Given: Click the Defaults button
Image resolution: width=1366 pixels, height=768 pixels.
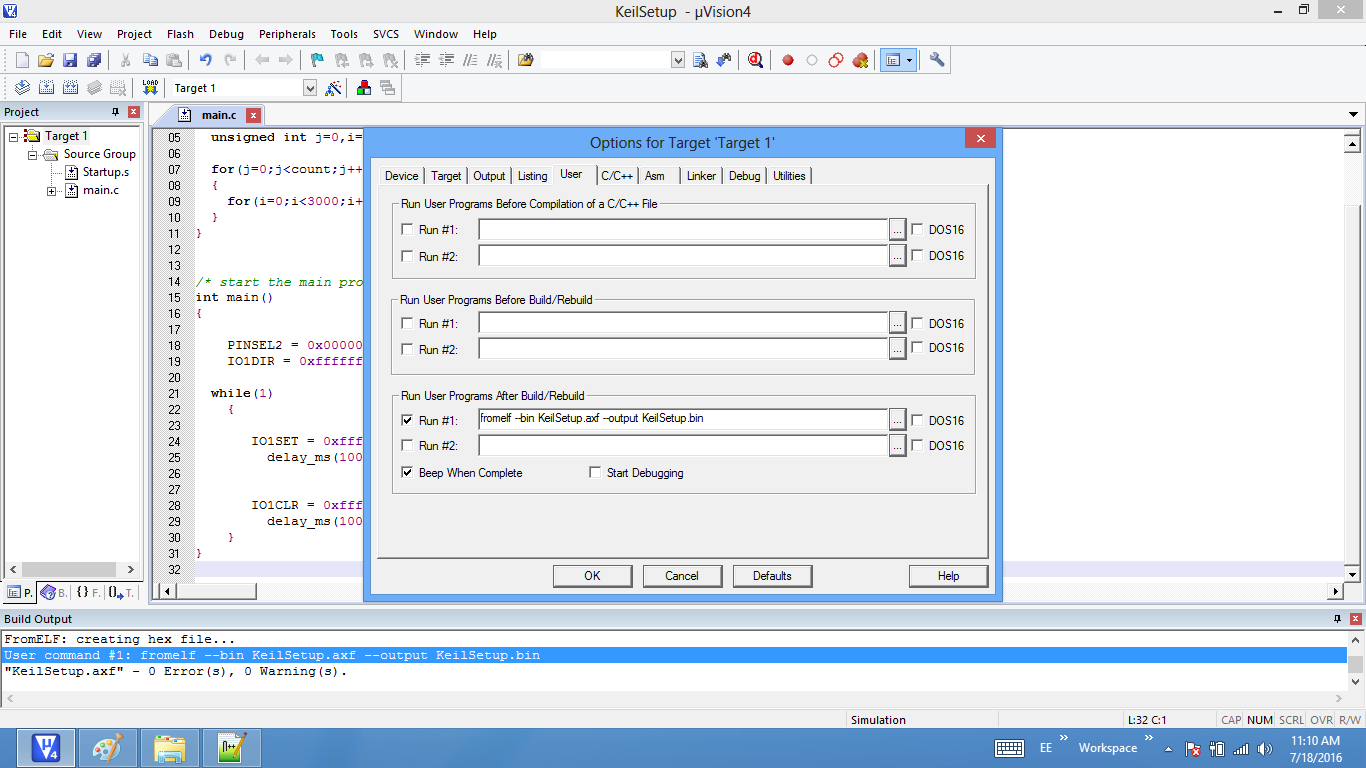Looking at the screenshot, I should click(772, 576).
